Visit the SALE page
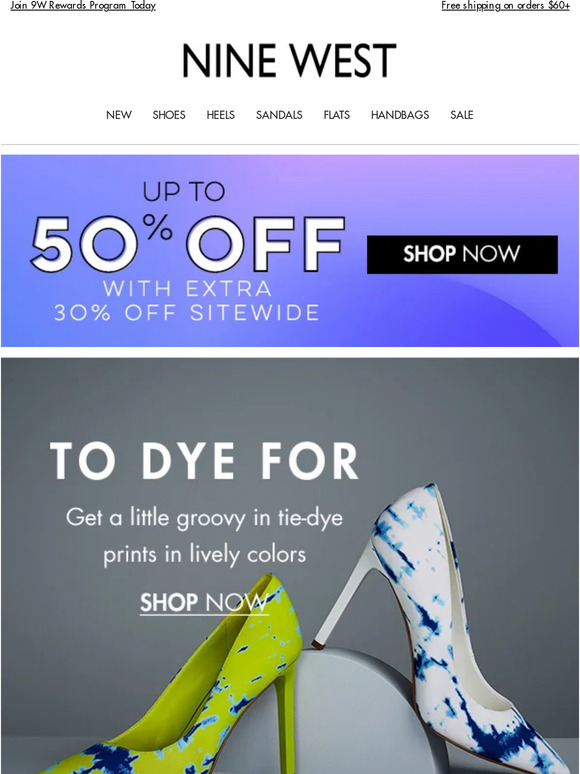Viewport: 580px width, 774px height. point(462,115)
